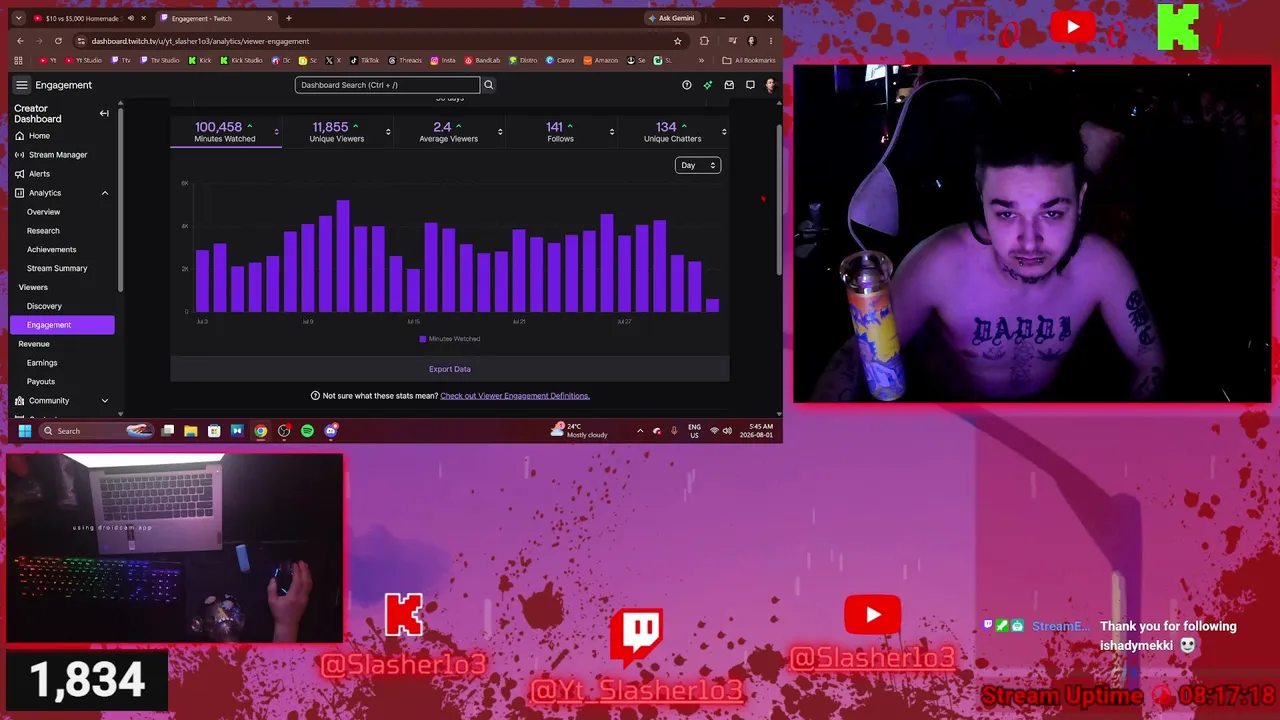Open the TikTok bookmark
This screenshot has height=720, width=1280.
[365, 60]
